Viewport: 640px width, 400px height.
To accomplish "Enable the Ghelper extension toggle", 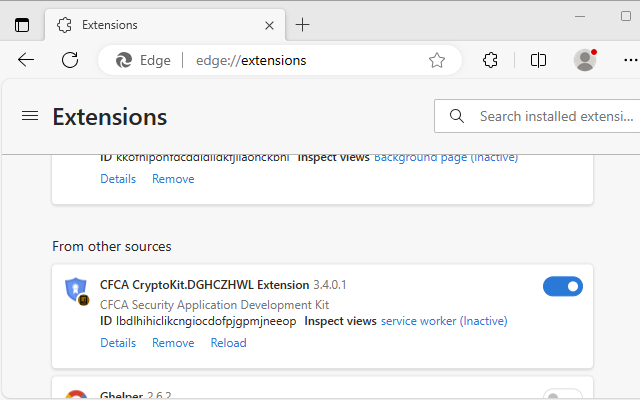I will point(563,396).
